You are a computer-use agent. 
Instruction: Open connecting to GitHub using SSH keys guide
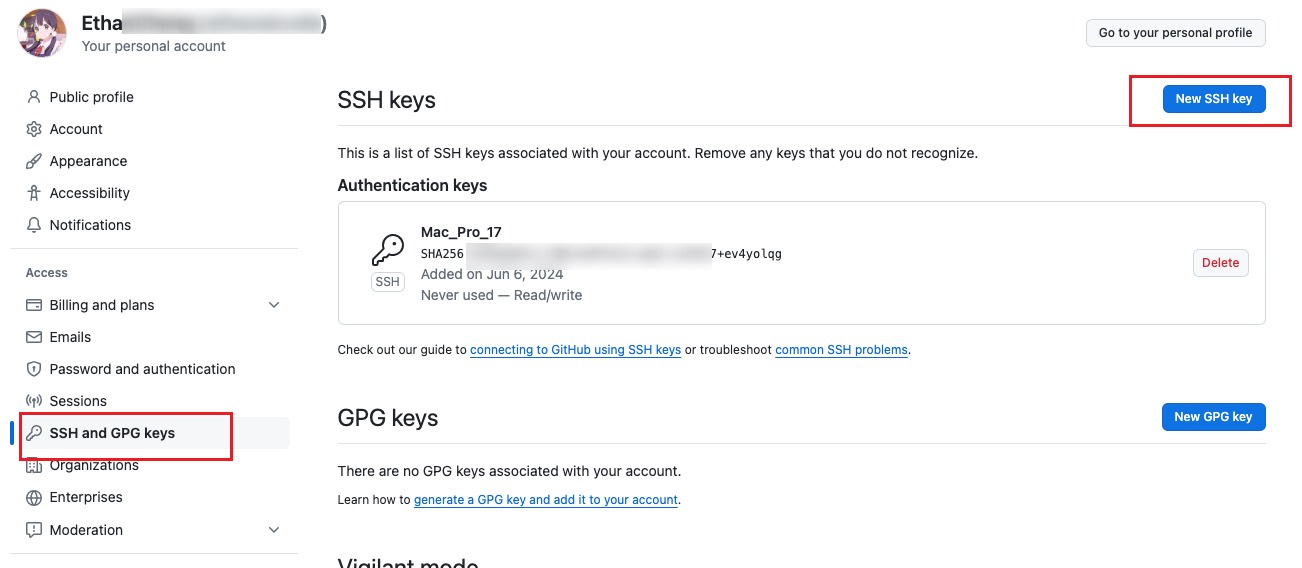click(575, 350)
